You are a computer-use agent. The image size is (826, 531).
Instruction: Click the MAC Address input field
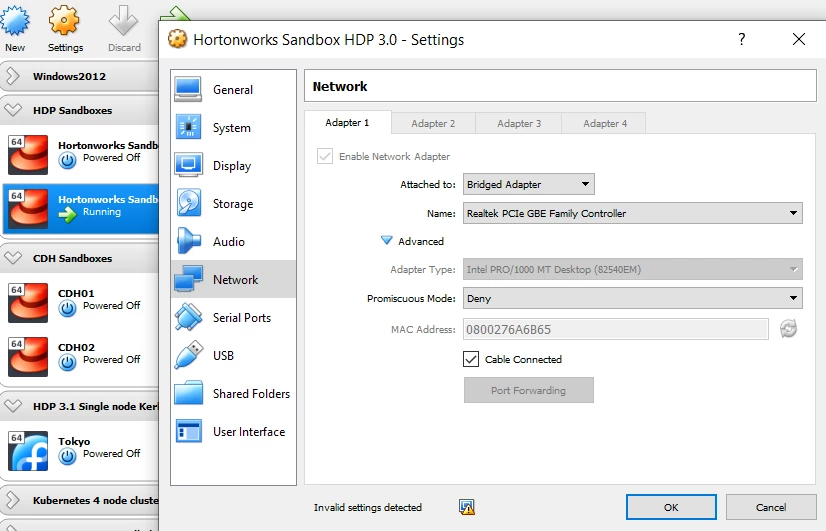click(x=615, y=329)
